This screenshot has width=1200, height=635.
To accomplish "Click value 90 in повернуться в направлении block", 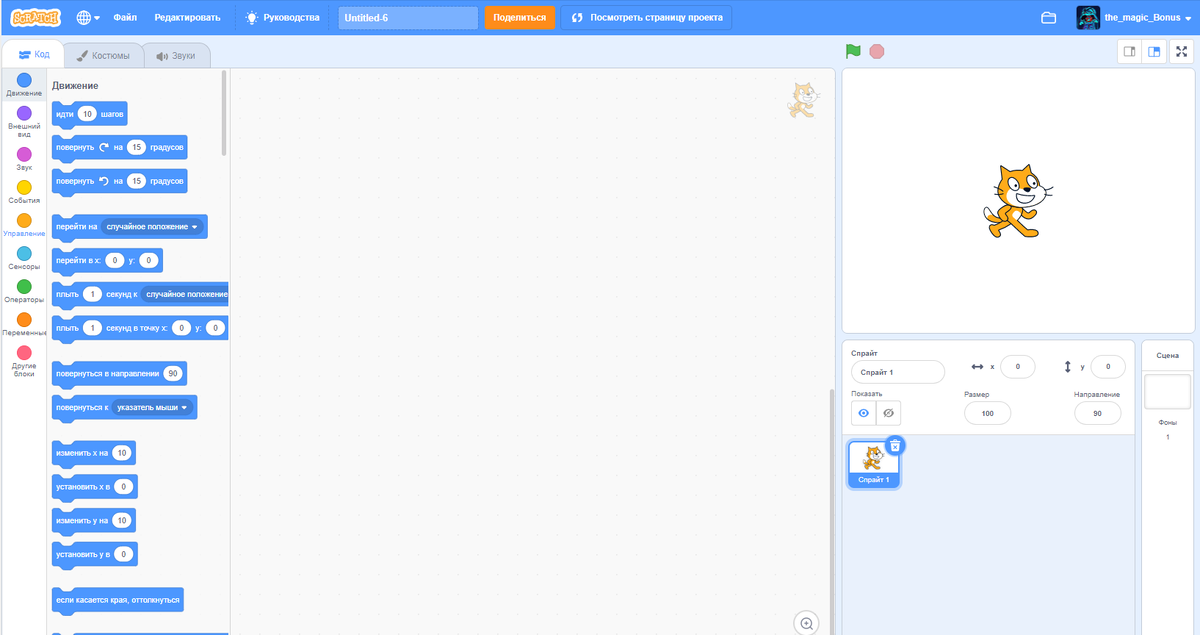I will (x=172, y=374).
